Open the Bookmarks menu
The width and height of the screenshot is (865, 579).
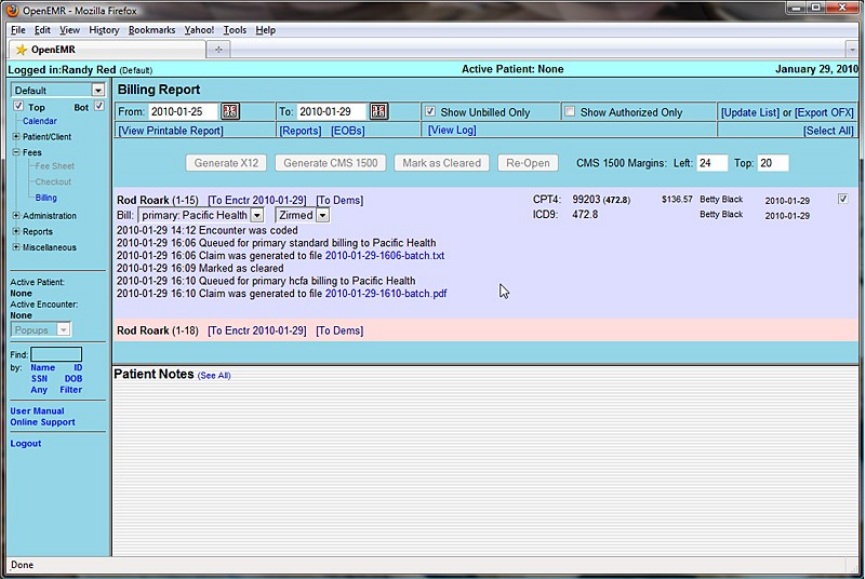click(152, 30)
